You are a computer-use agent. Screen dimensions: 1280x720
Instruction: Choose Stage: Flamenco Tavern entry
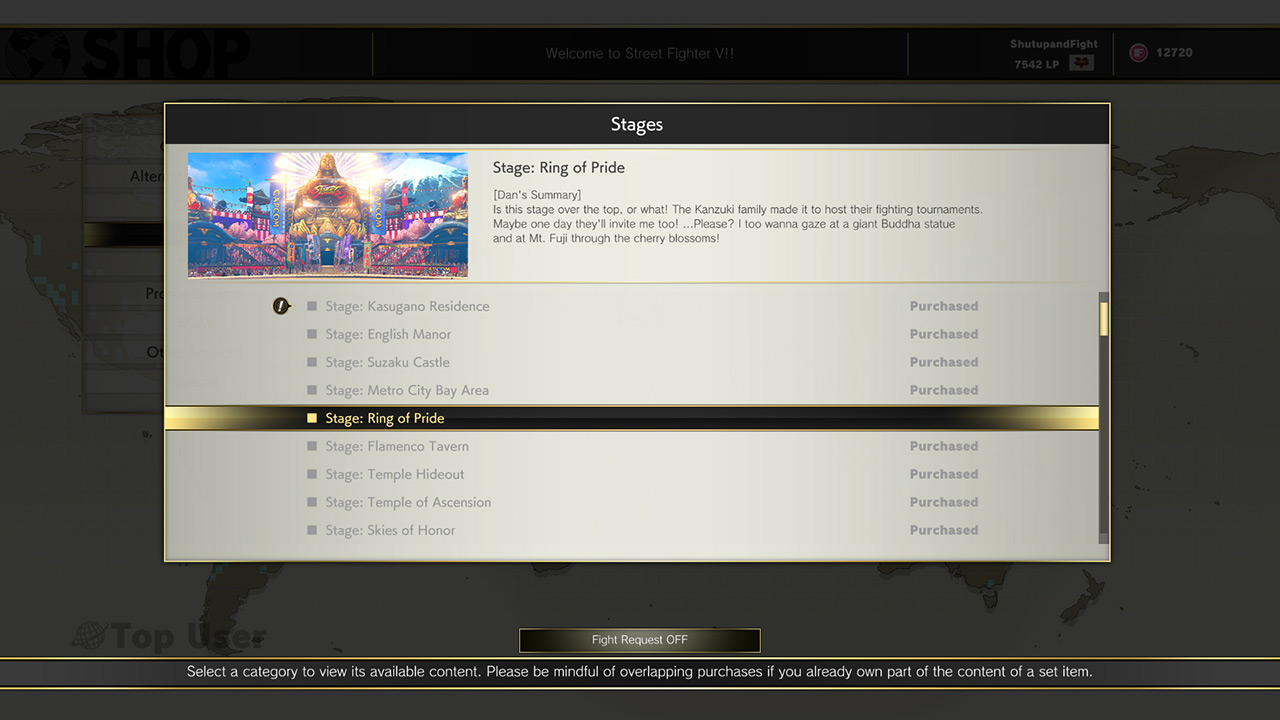pyautogui.click(x=396, y=446)
